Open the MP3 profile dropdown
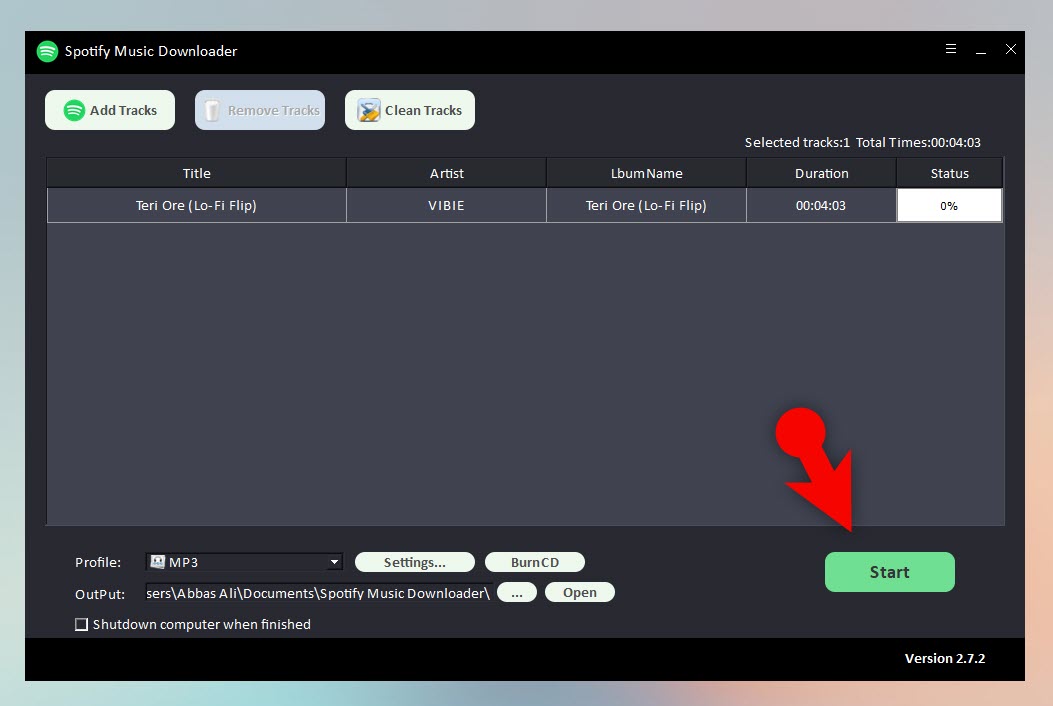Screen dimensions: 1053x706 pyautogui.click(x=244, y=562)
